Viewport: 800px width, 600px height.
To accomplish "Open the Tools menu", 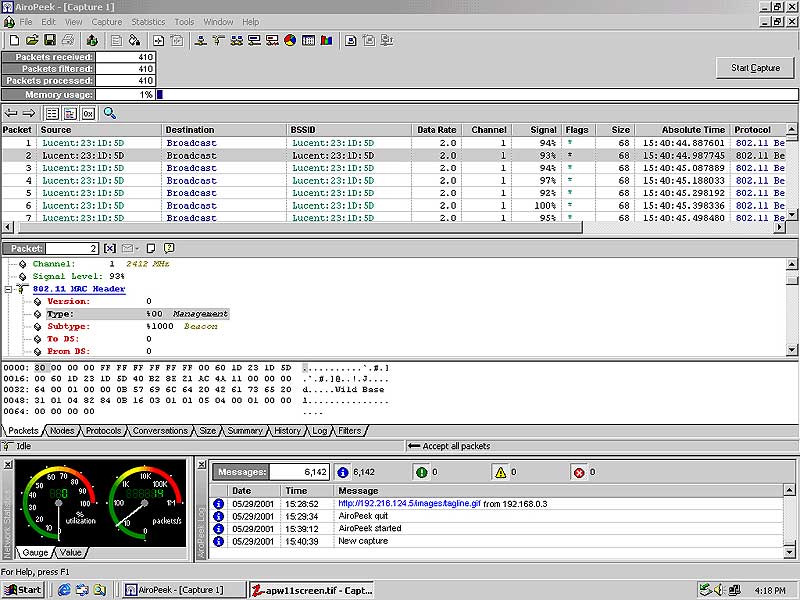I will (x=184, y=22).
